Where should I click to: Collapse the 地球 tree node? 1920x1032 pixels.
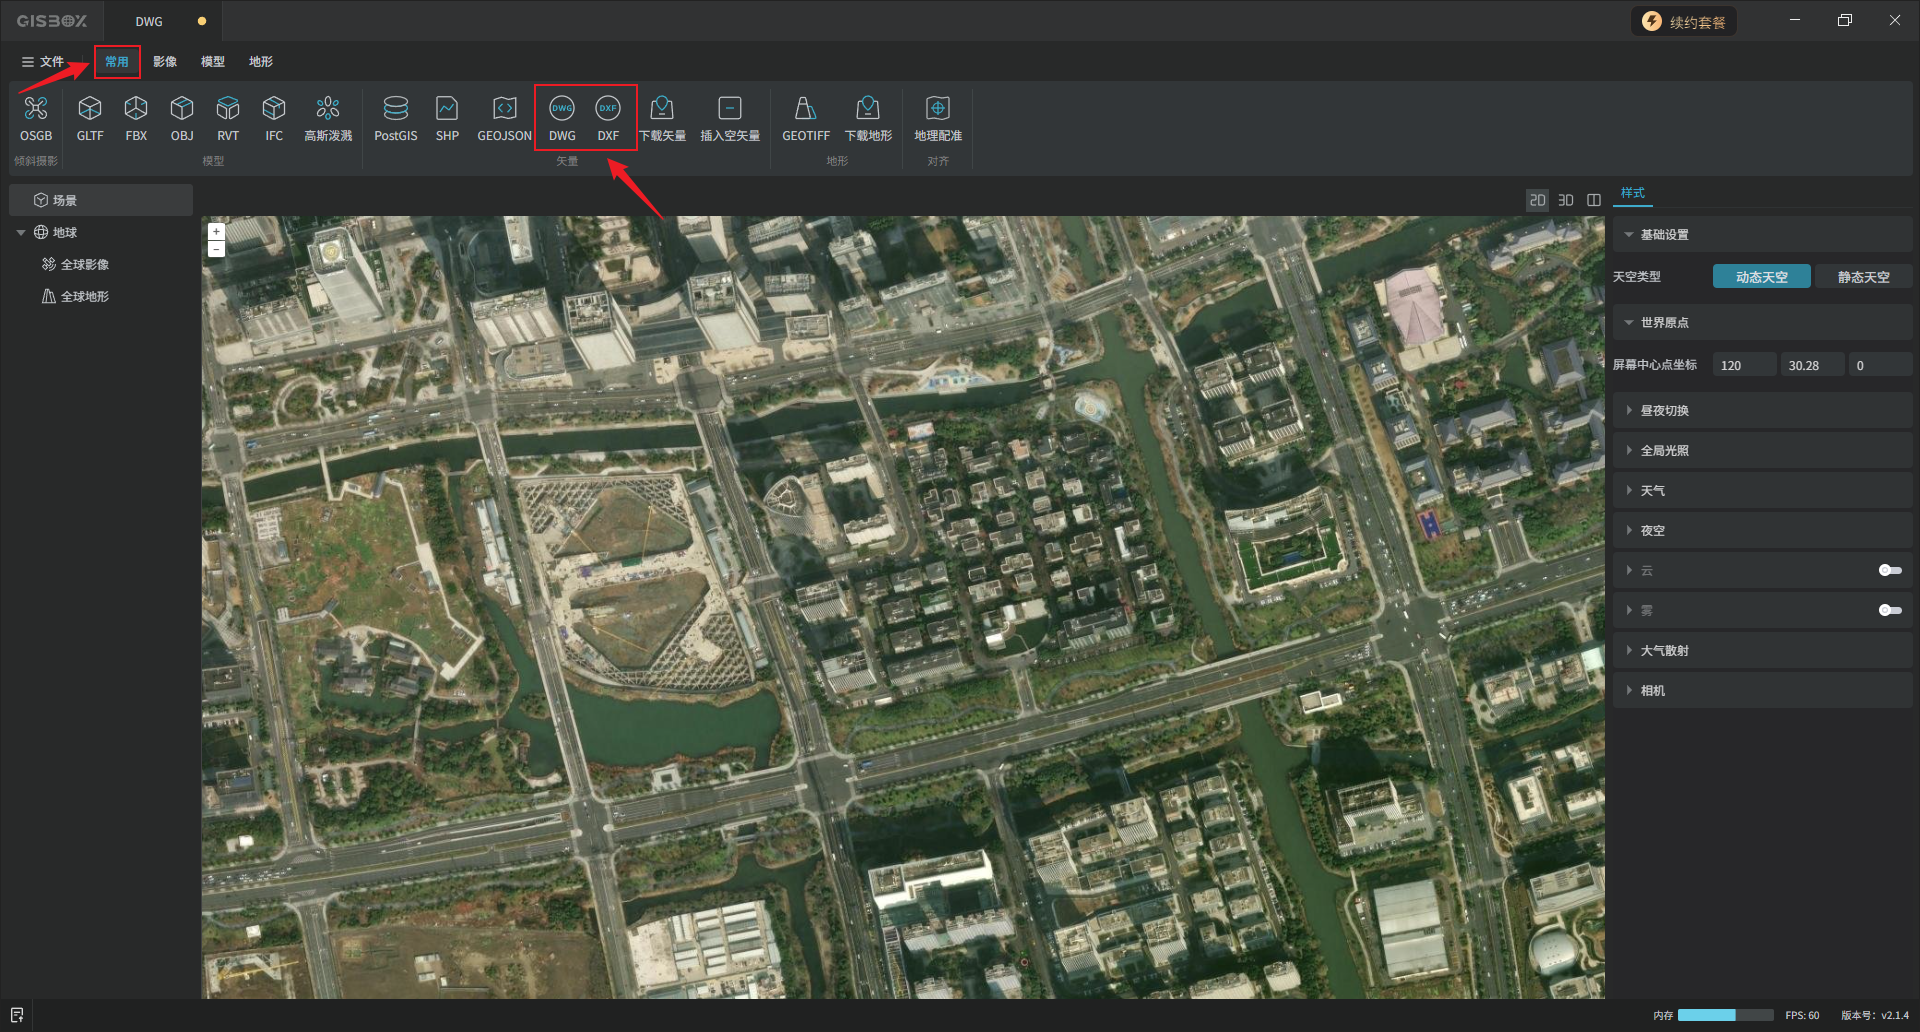click(21, 233)
